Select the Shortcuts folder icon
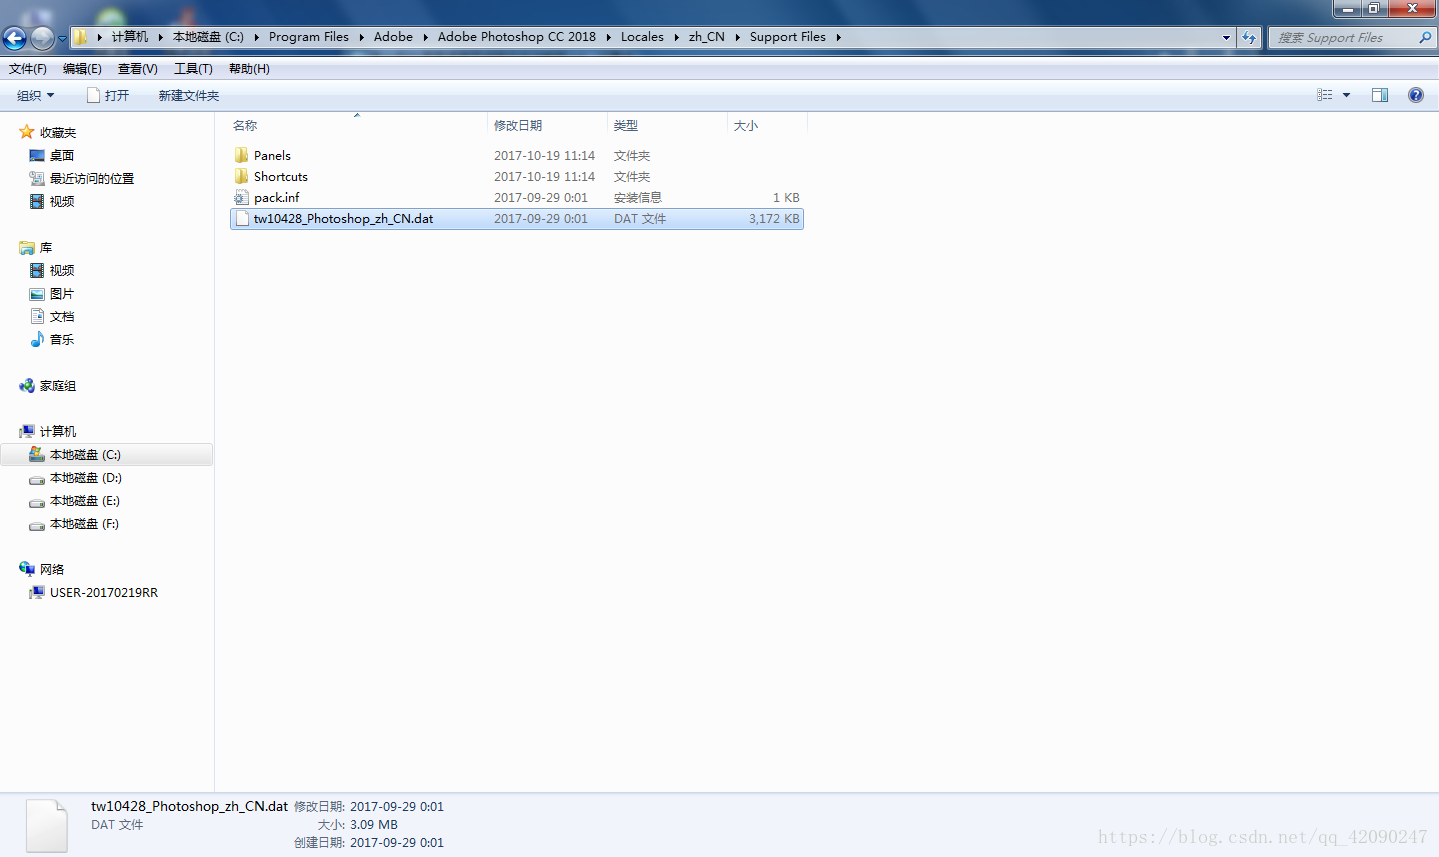1439x857 pixels. pyautogui.click(x=241, y=176)
